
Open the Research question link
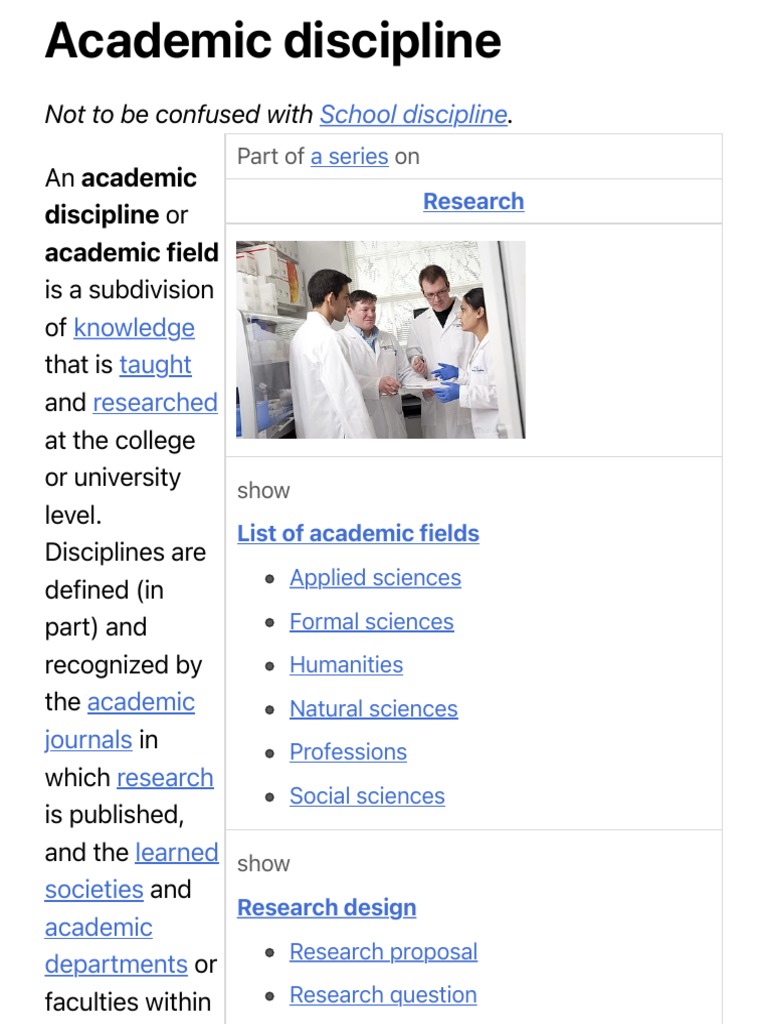click(x=383, y=995)
